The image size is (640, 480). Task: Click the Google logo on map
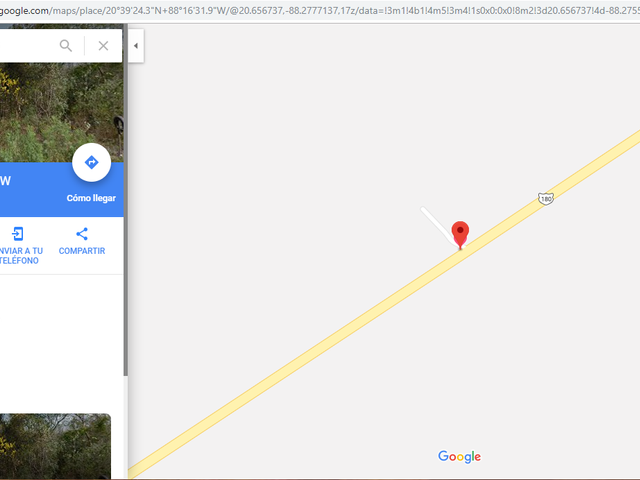click(460, 456)
